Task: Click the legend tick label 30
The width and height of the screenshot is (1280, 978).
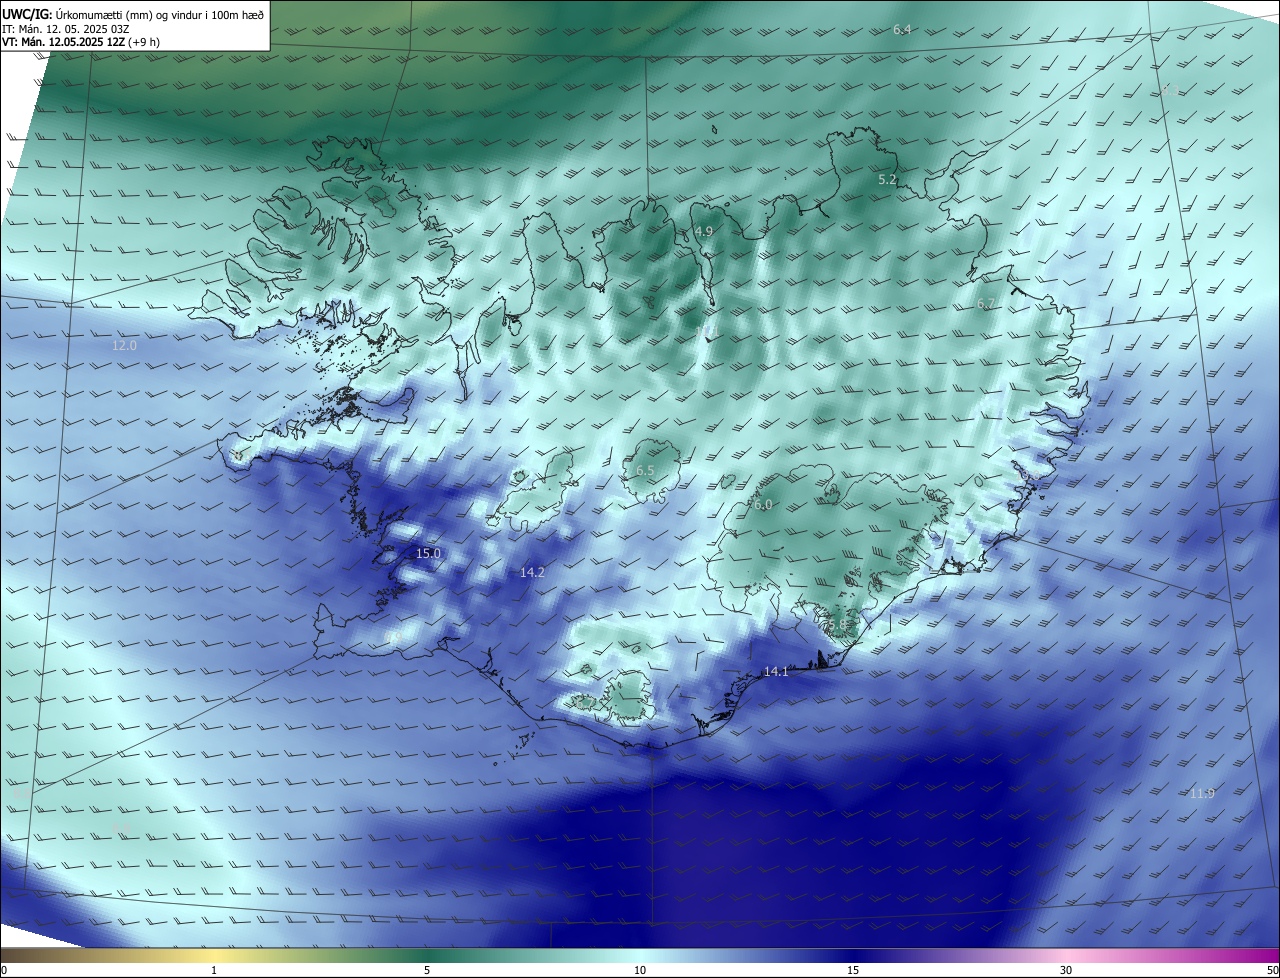Action: (1066, 970)
